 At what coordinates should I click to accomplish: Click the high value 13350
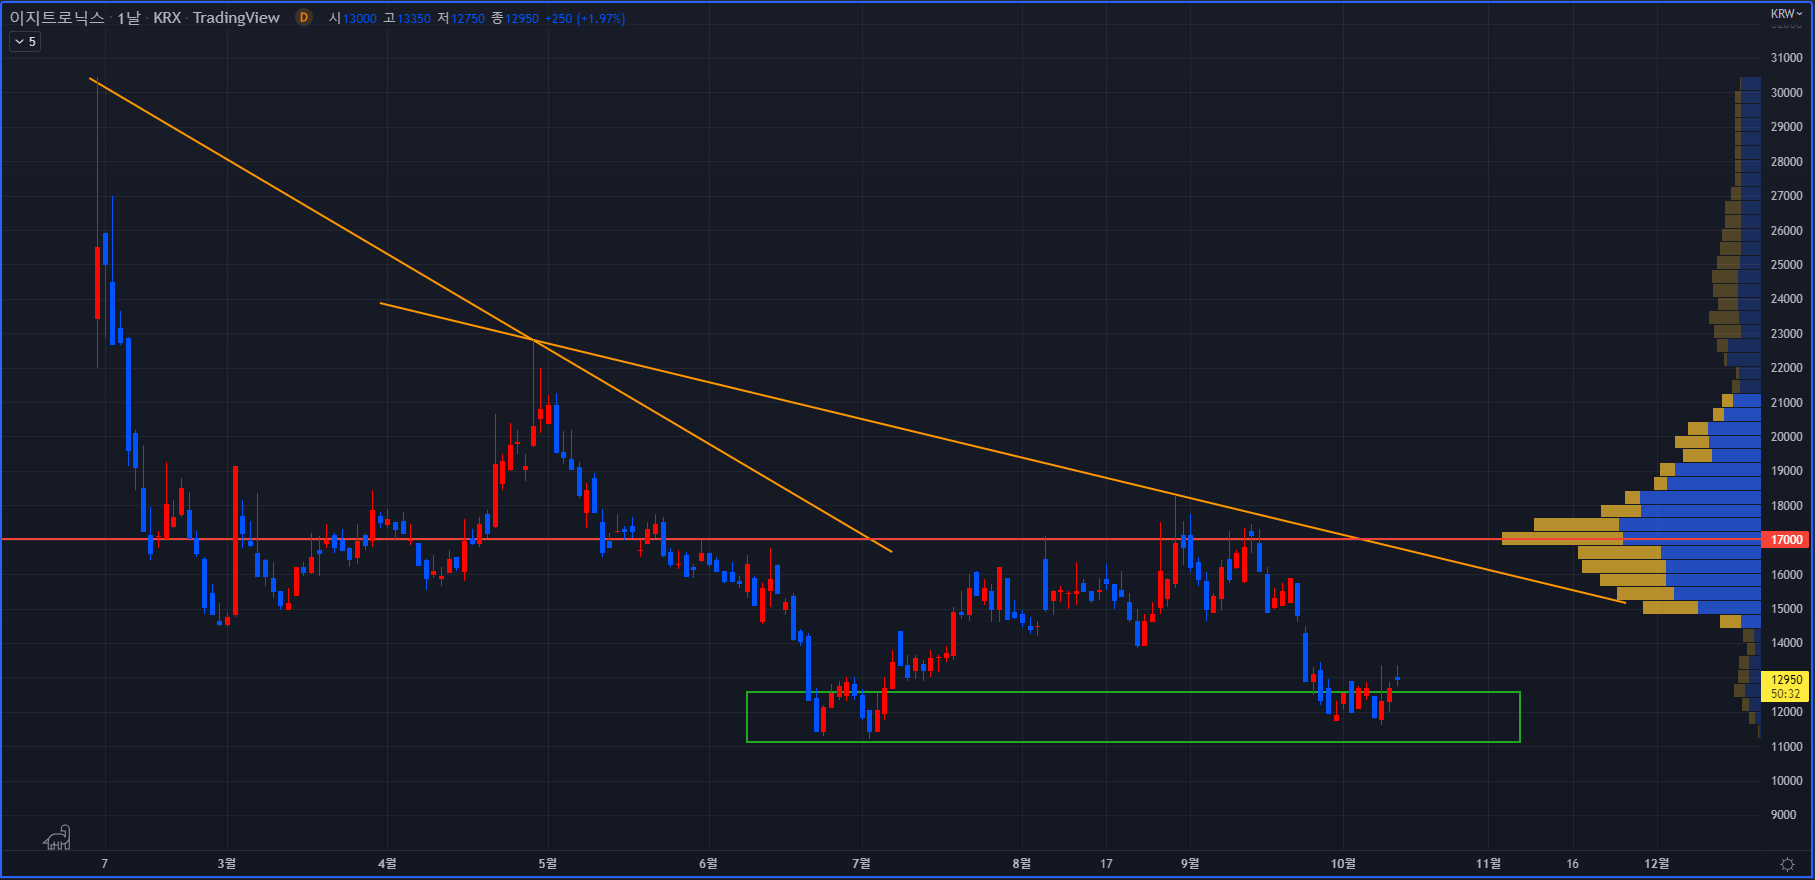(x=414, y=19)
